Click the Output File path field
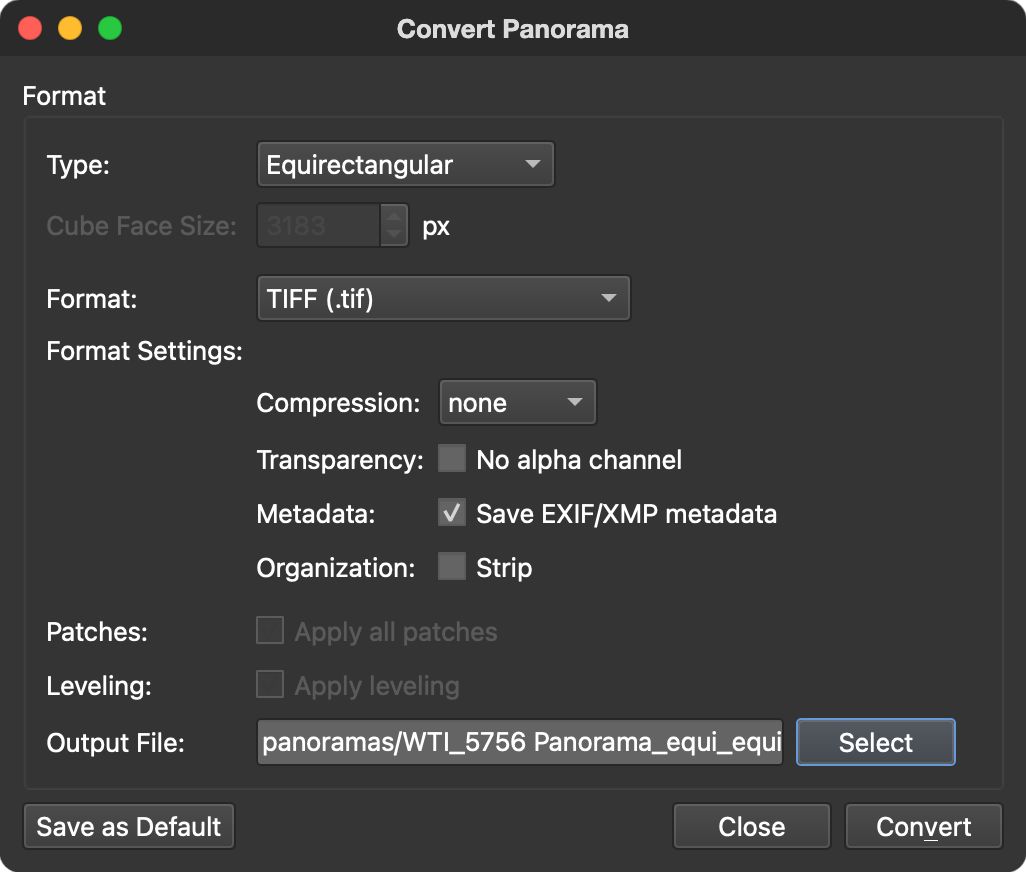Viewport: 1026px width, 872px height. (520, 742)
